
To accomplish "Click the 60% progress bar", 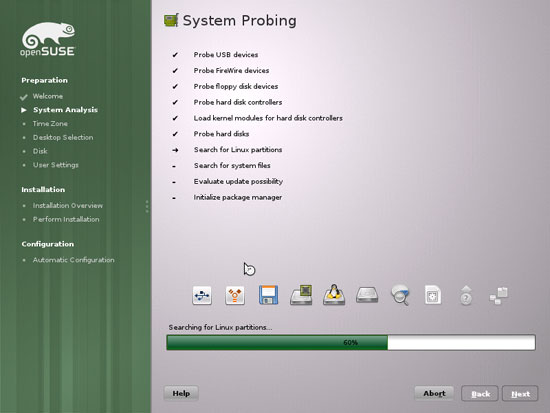I will [x=351, y=342].
